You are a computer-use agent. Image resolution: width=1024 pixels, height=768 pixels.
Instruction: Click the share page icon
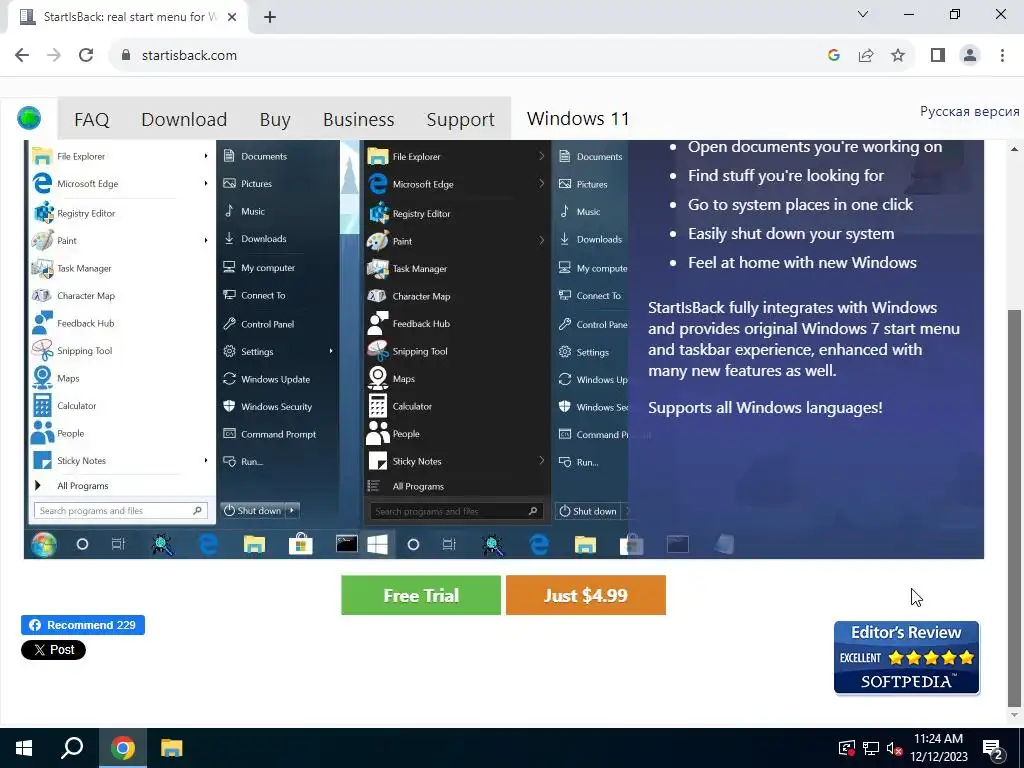coord(866,56)
